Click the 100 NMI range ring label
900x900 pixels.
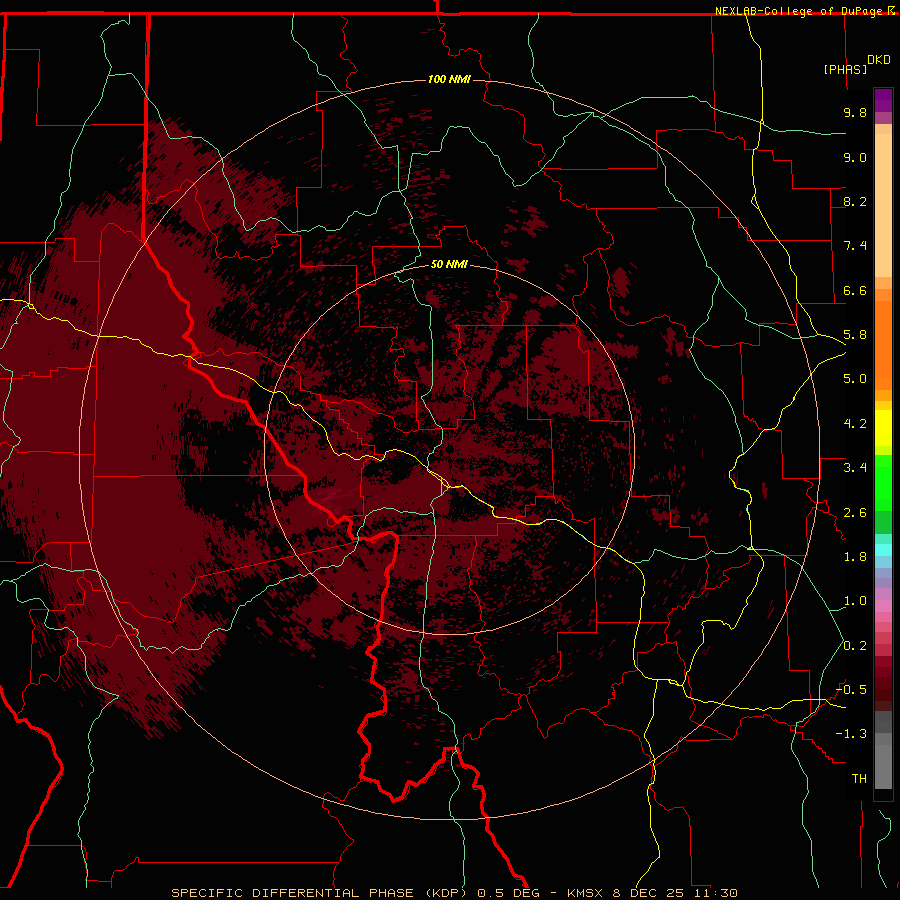tap(449, 79)
